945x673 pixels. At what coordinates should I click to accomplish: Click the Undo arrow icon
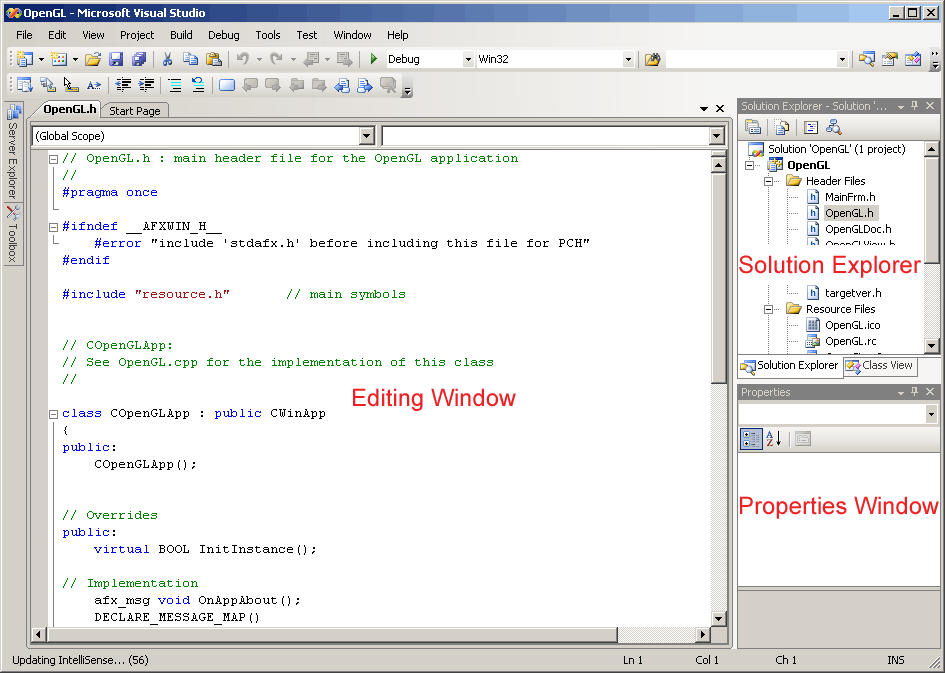tap(242, 59)
